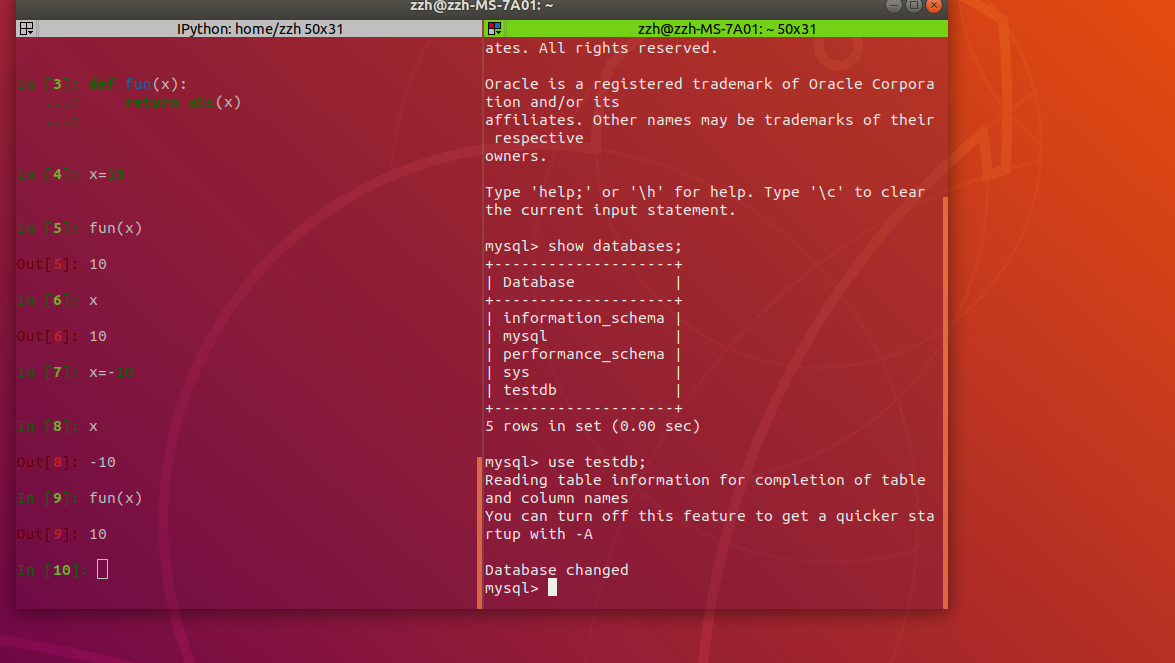Click the 'mysql' row in the database table
The height and width of the screenshot is (663, 1175).
525,336
